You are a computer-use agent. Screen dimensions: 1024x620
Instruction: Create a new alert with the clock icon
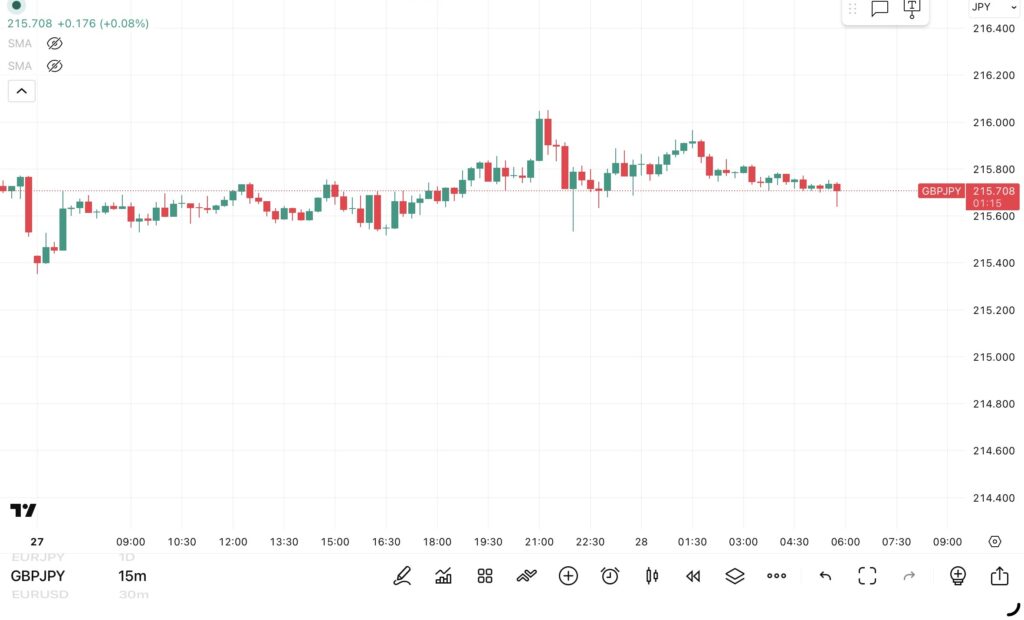610,576
